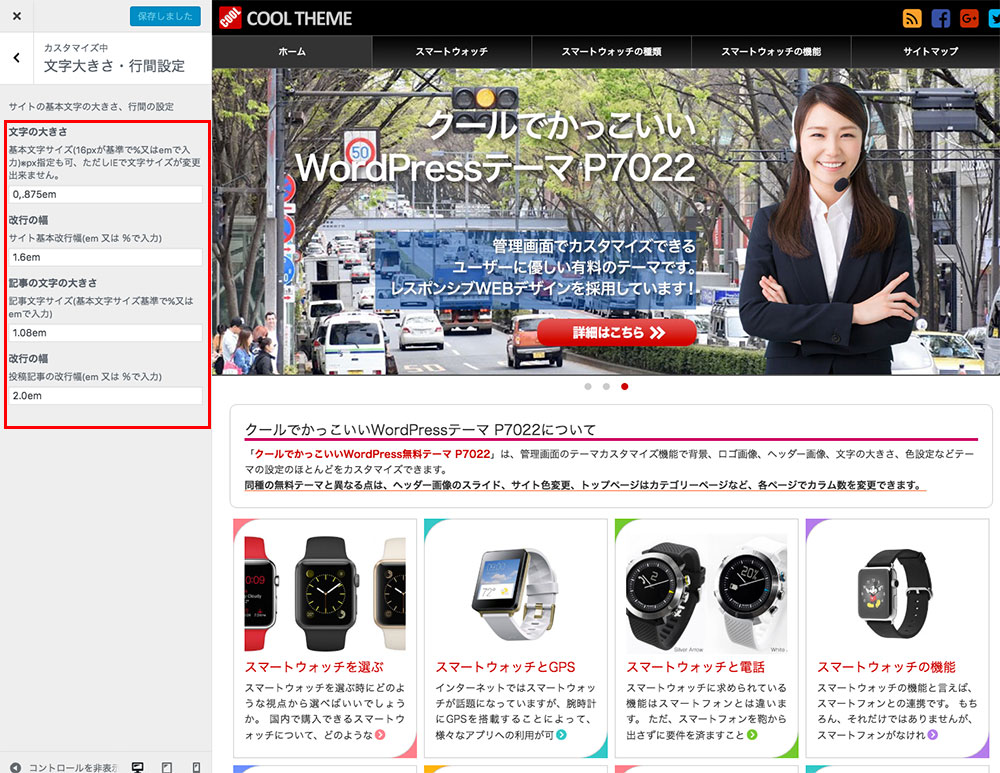The width and height of the screenshot is (1000, 773).
Task: Click the red read-more arrow in スマートウォッチを選ぶ card
Action: click(381, 735)
